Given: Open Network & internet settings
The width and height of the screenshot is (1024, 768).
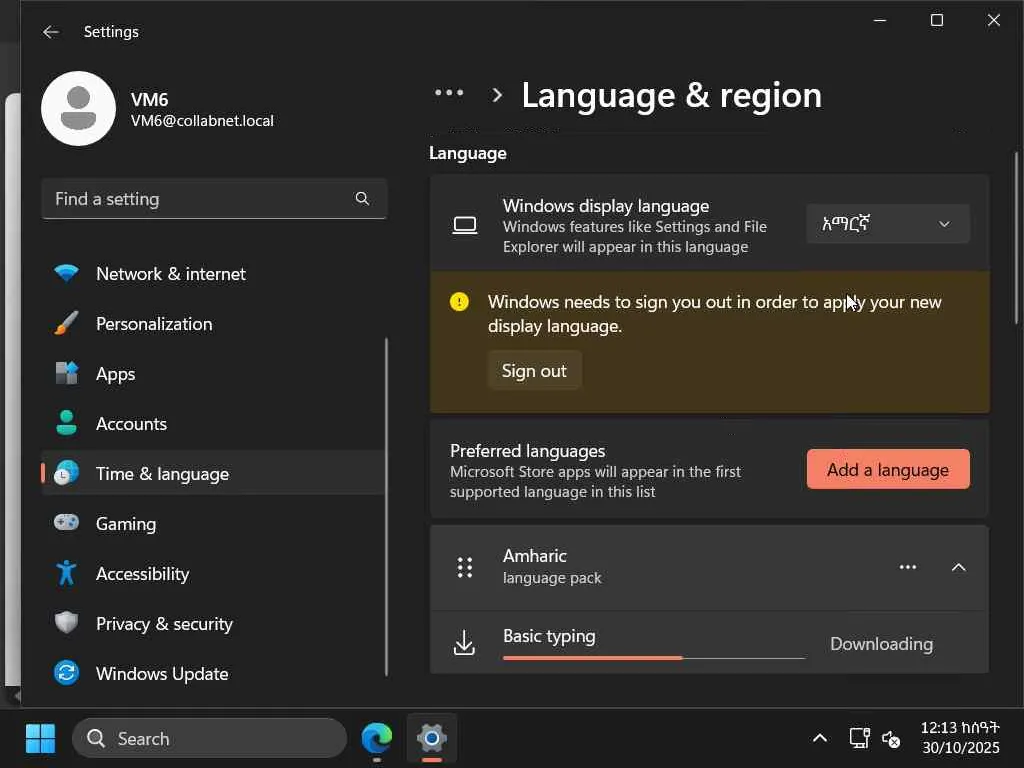Looking at the screenshot, I should 213,274.
